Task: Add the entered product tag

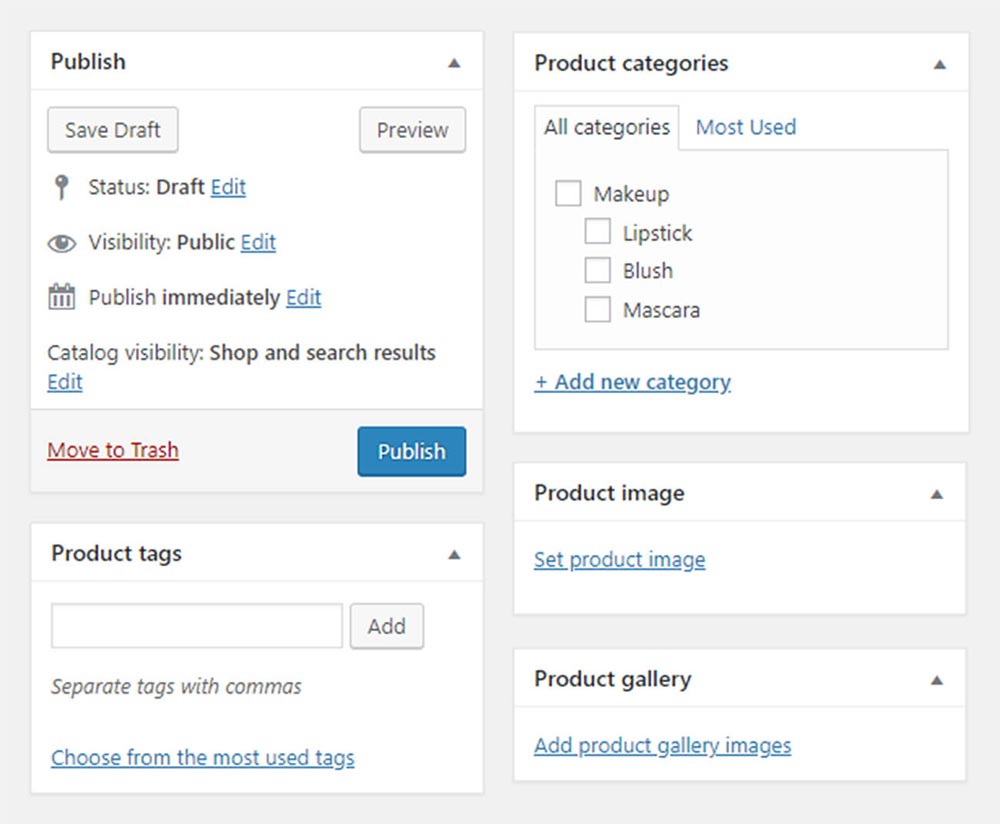Action: [386, 626]
